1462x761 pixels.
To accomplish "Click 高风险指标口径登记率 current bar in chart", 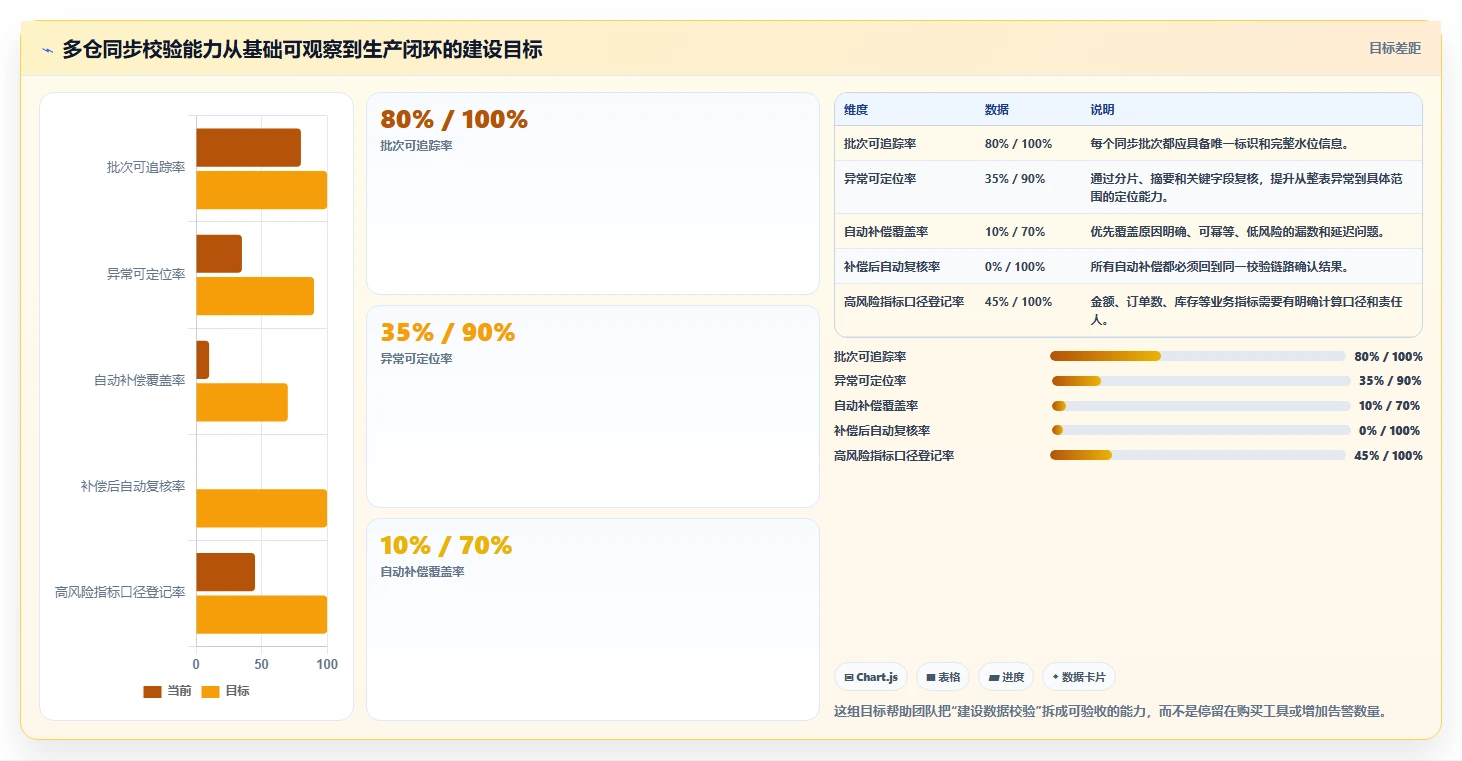I will 225,572.
